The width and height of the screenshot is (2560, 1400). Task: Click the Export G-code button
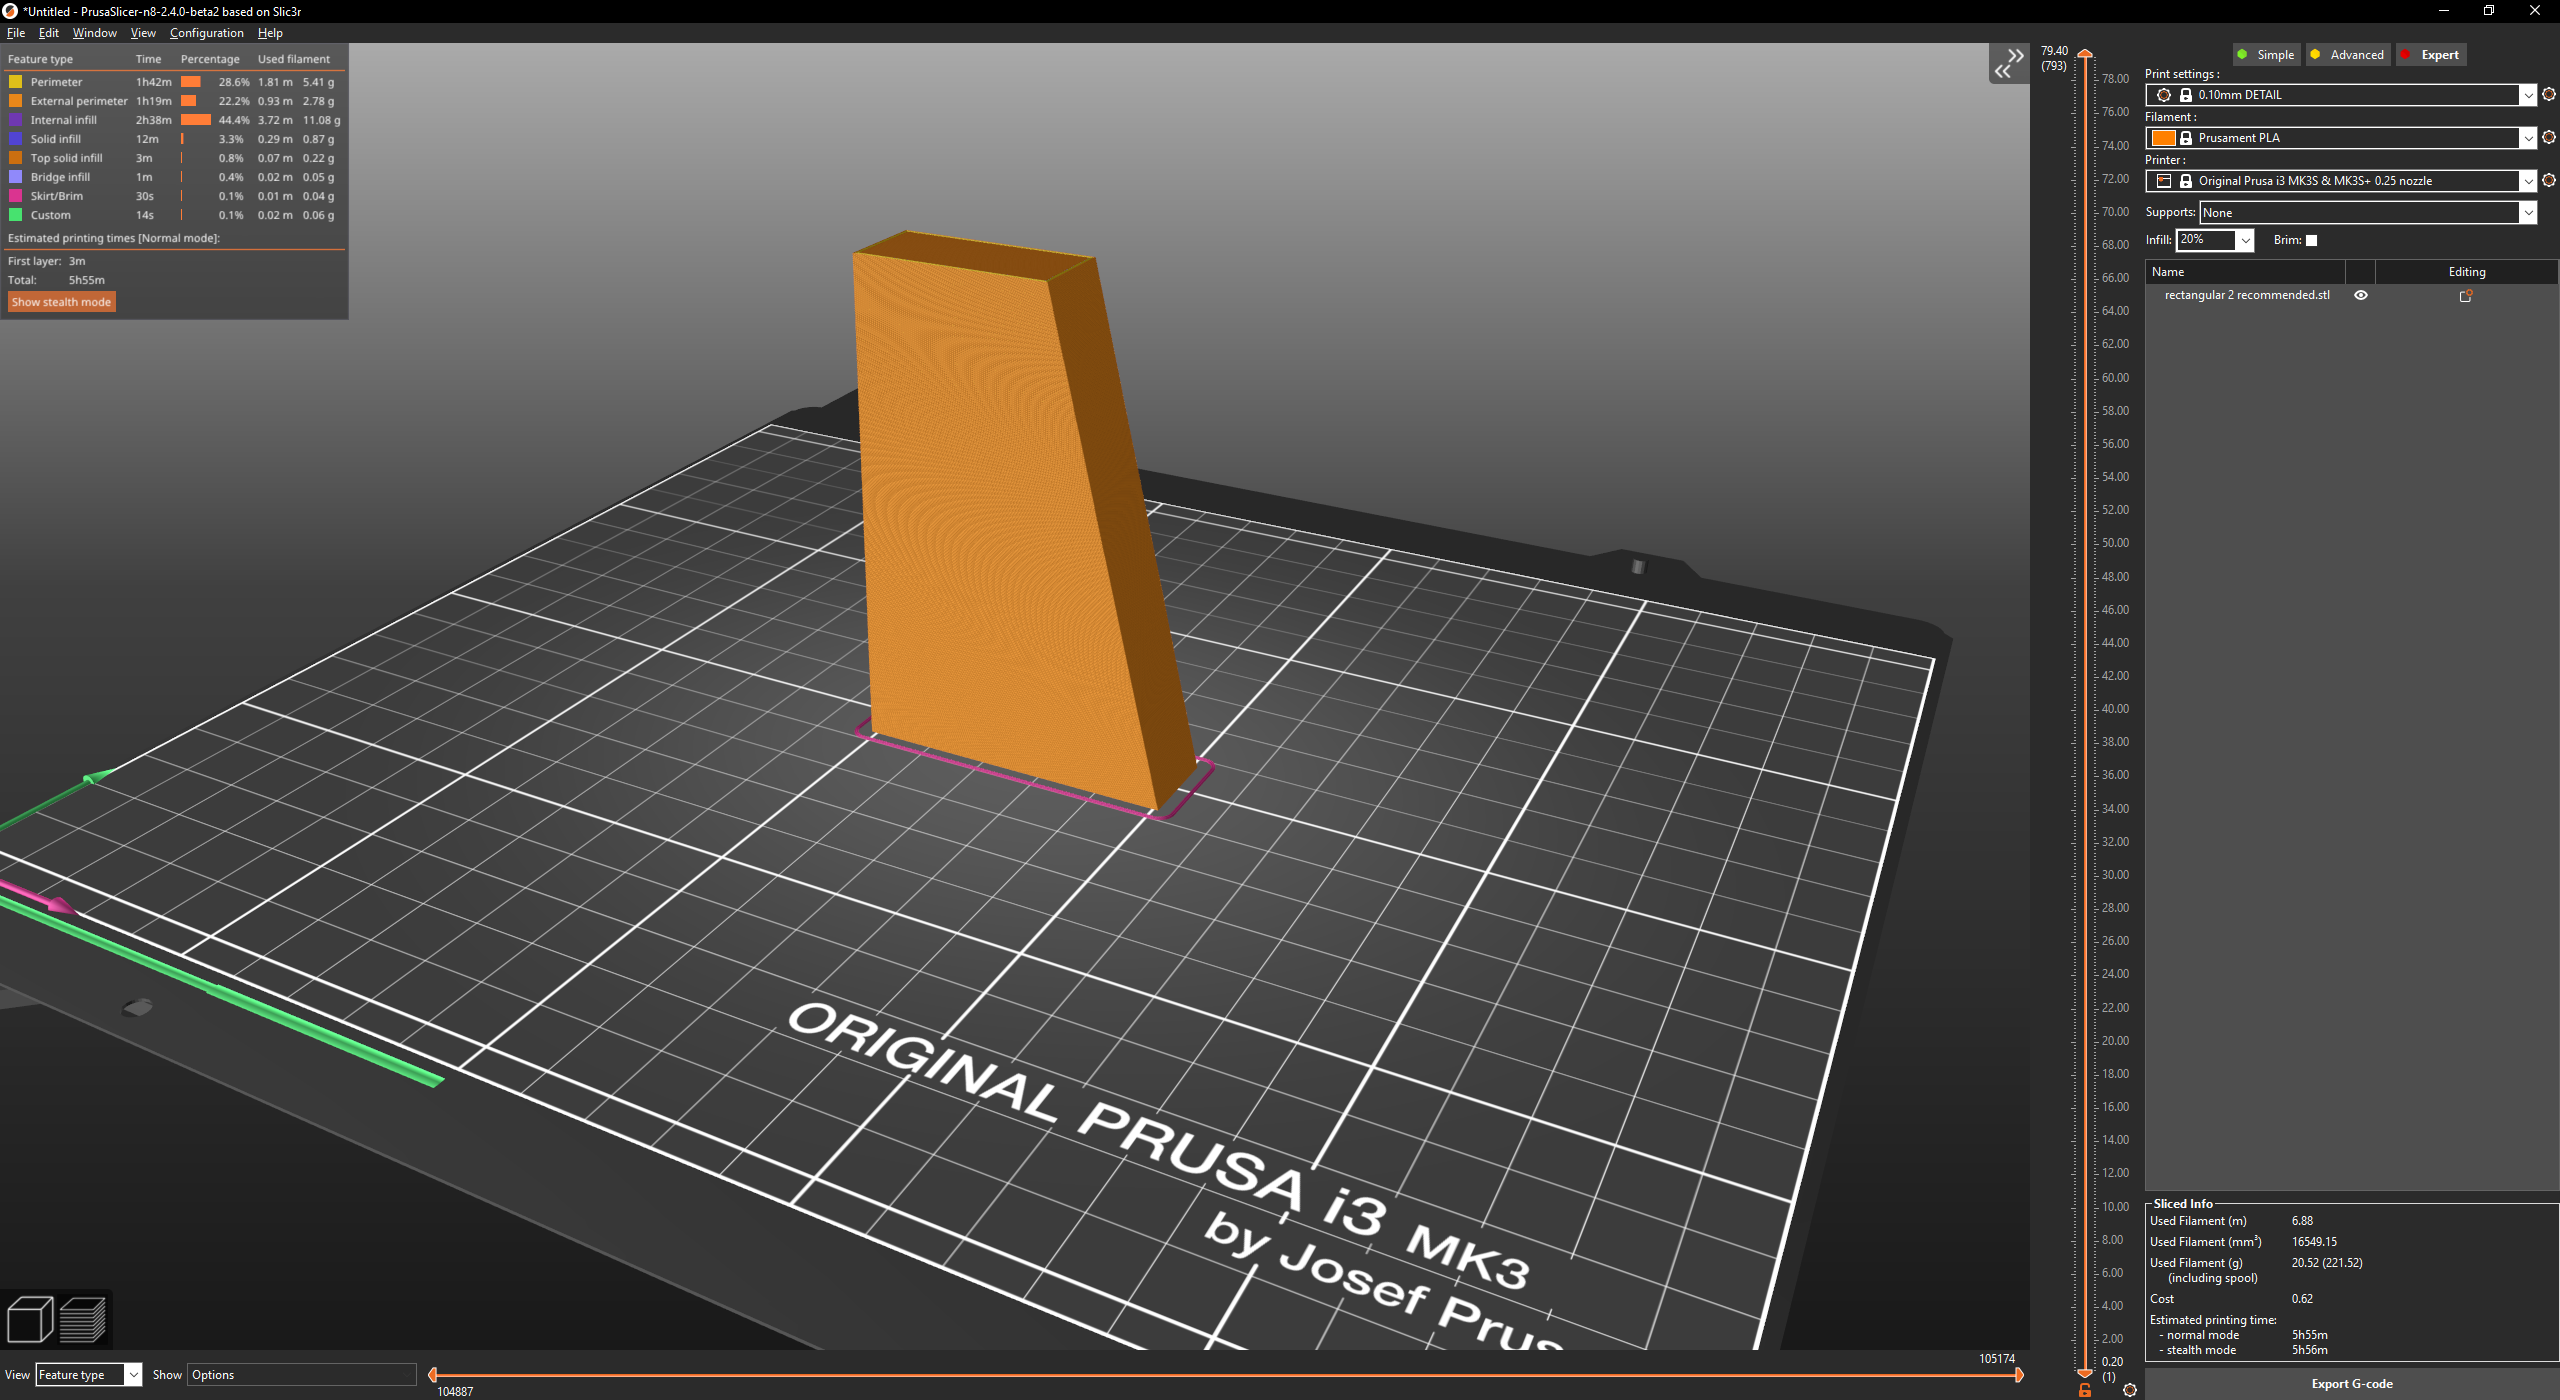click(2350, 1383)
